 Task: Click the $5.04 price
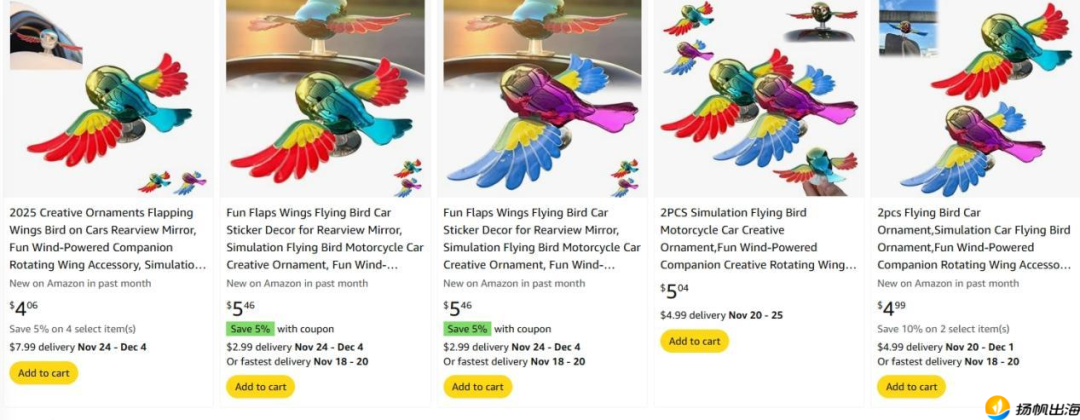[x=675, y=291]
